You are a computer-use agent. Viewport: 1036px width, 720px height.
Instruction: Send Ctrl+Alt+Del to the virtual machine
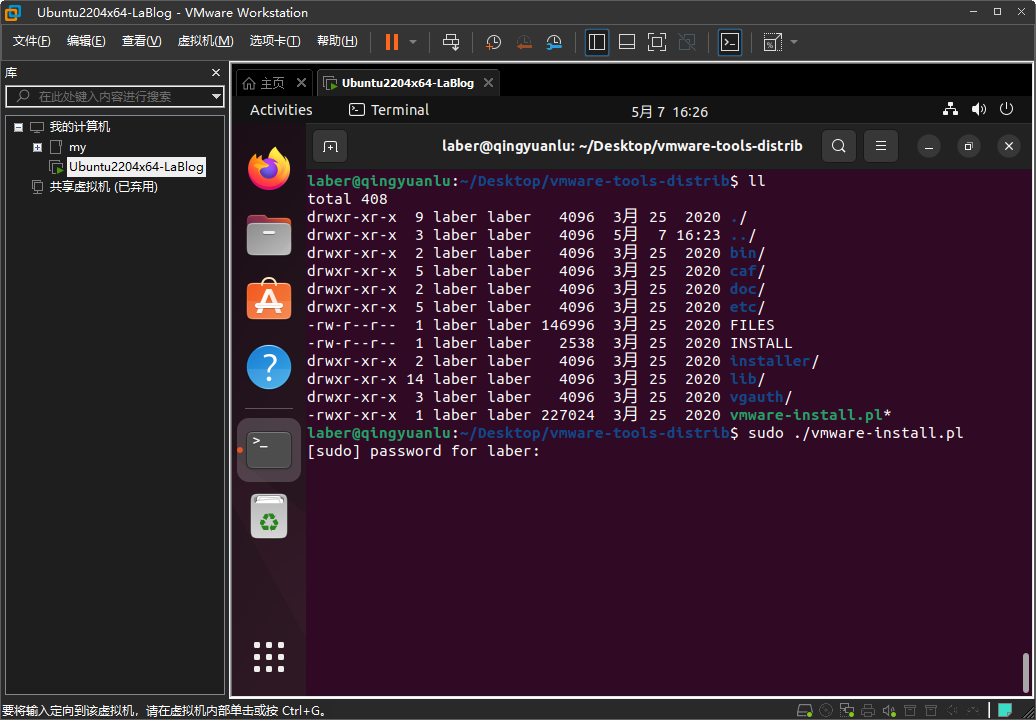451,42
